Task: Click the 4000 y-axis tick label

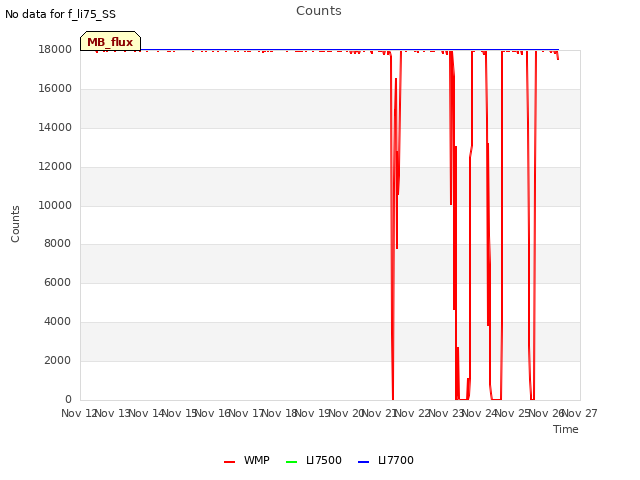Action: point(57,322)
